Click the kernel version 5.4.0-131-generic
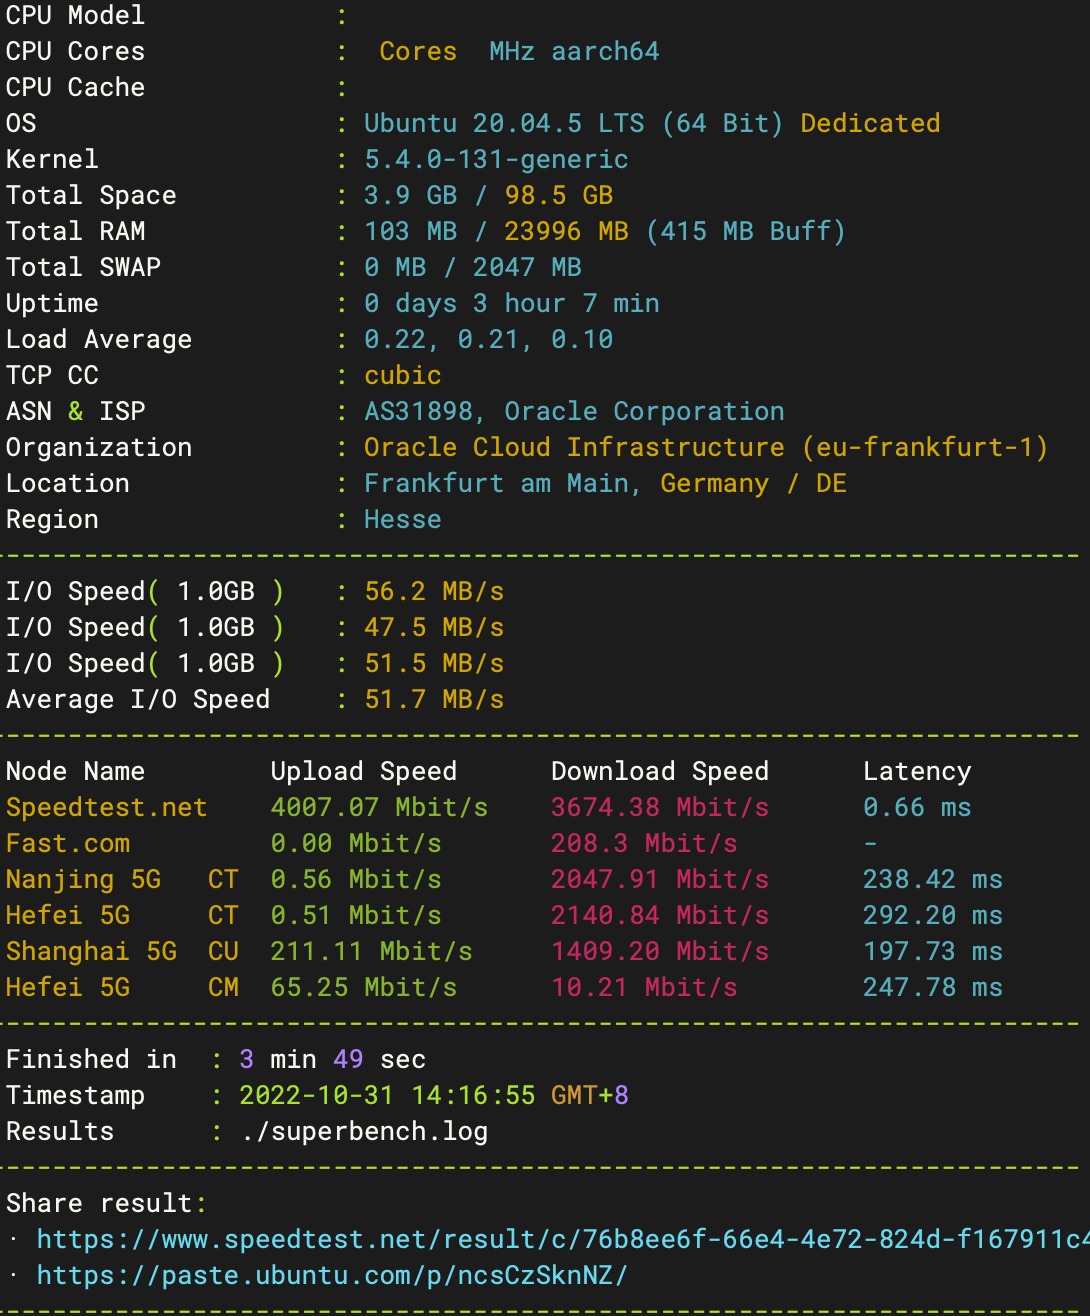1090x1316 pixels. pyautogui.click(x=496, y=160)
